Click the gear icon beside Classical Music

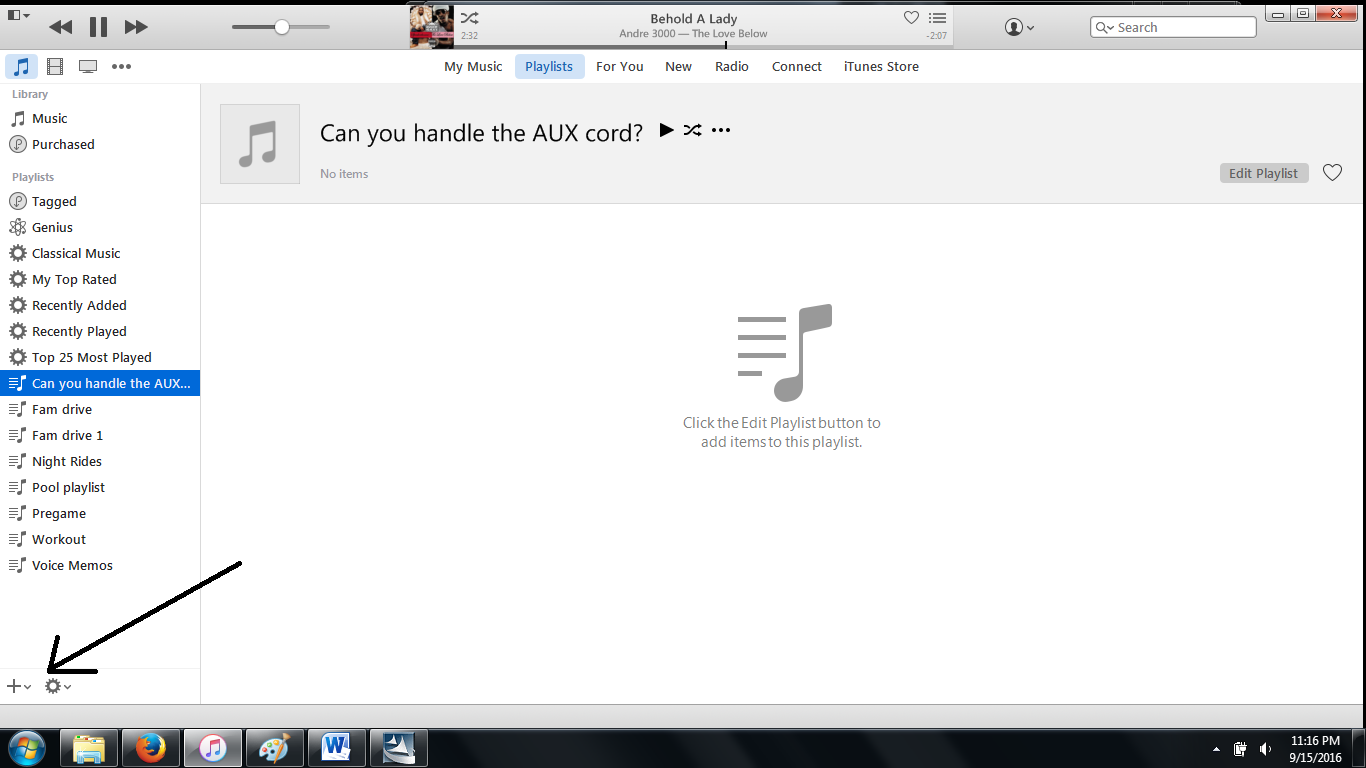[x=17, y=253]
